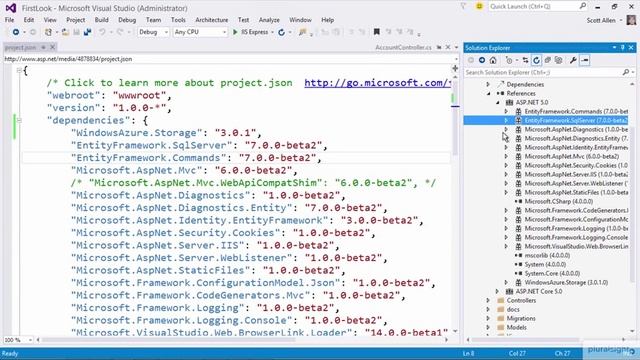Open the File menu
The width and height of the screenshot is (640, 360).
[x=9, y=20]
